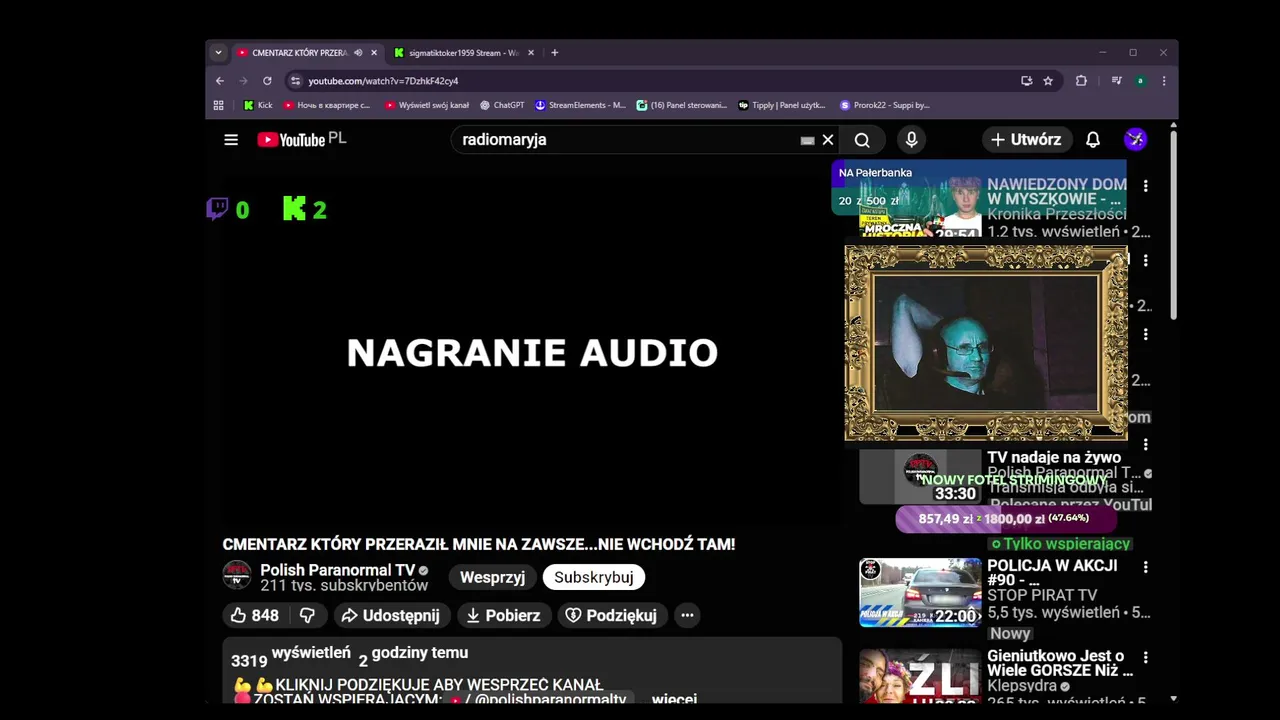
Task: Open more actions ellipsis under video
Action: pyautogui.click(x=687, y=615)
